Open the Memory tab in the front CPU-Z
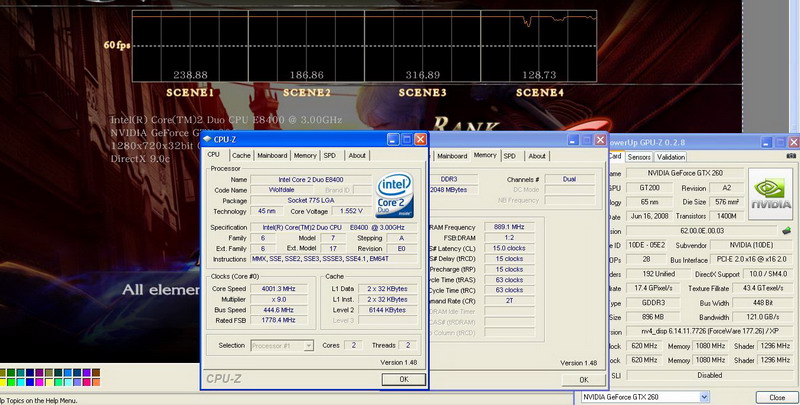800x405 pixels. pyautogui.click(x=305, y=156)
